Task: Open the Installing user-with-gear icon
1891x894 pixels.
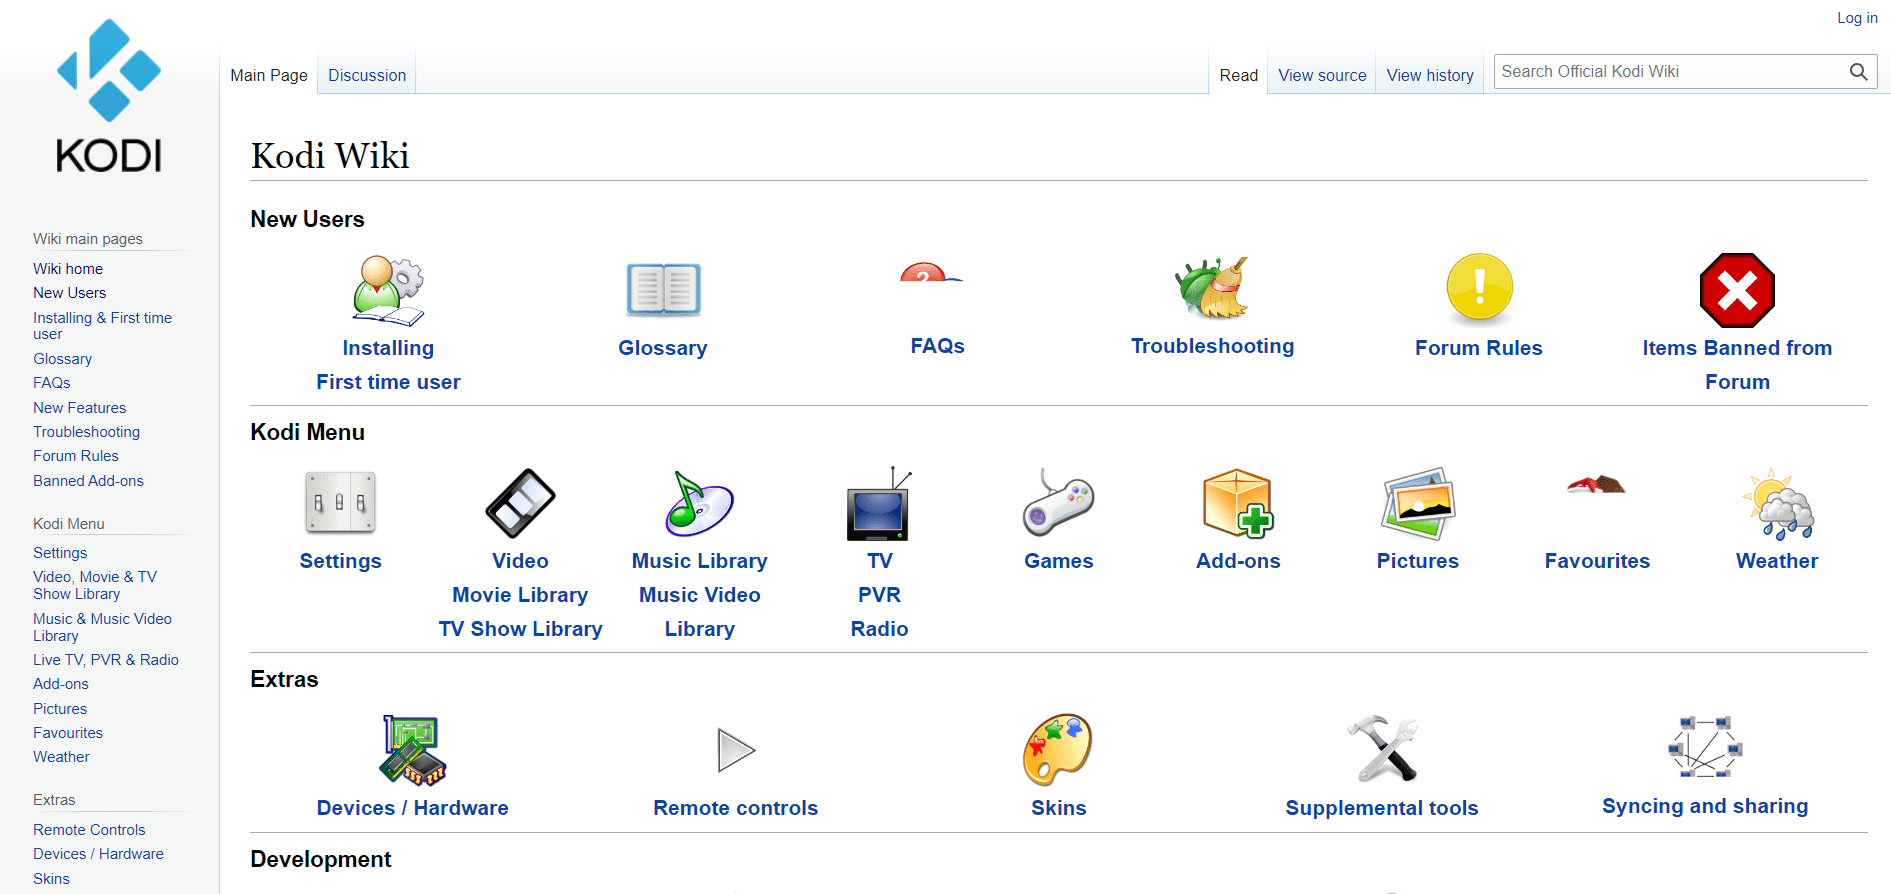Action: click(x=388, y=290)
